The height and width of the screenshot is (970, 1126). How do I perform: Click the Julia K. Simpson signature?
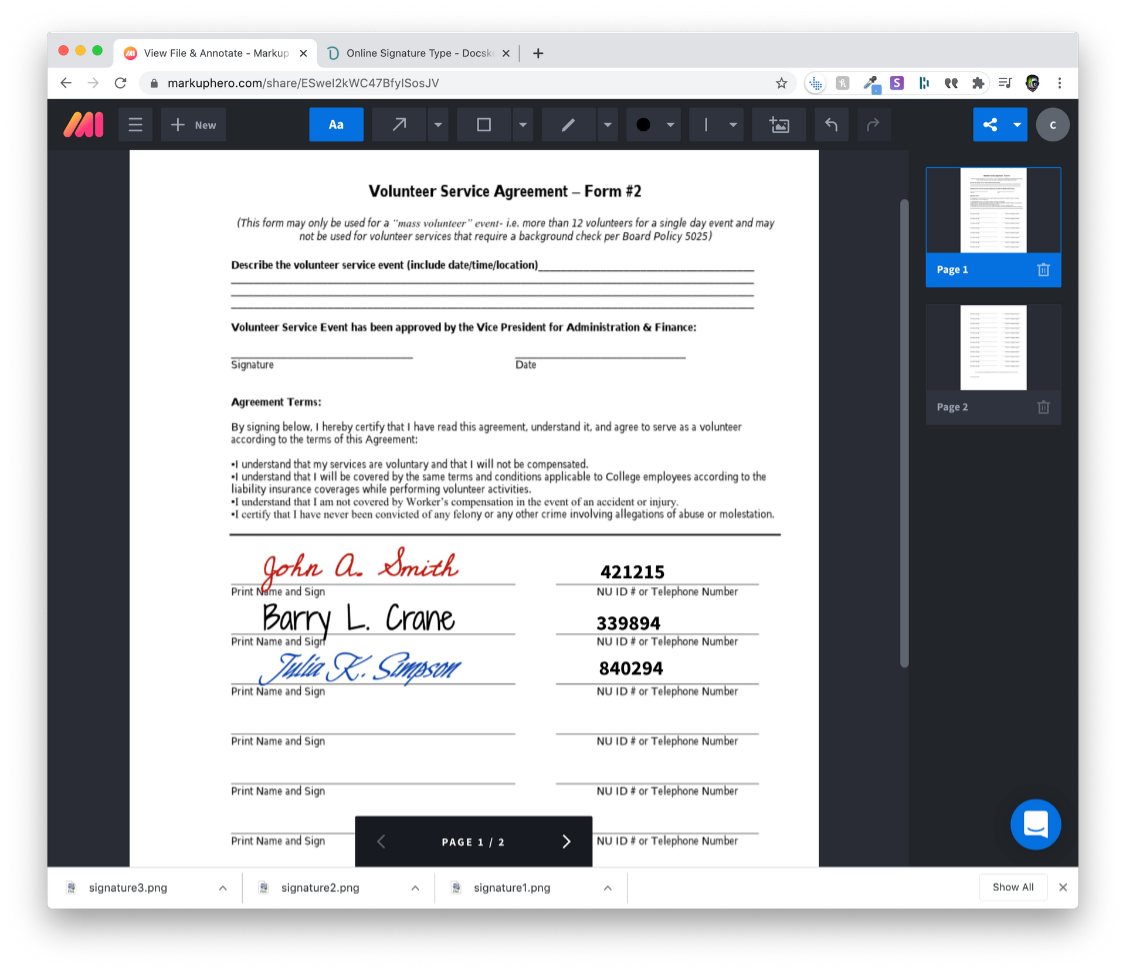click(x=360, y=667)
